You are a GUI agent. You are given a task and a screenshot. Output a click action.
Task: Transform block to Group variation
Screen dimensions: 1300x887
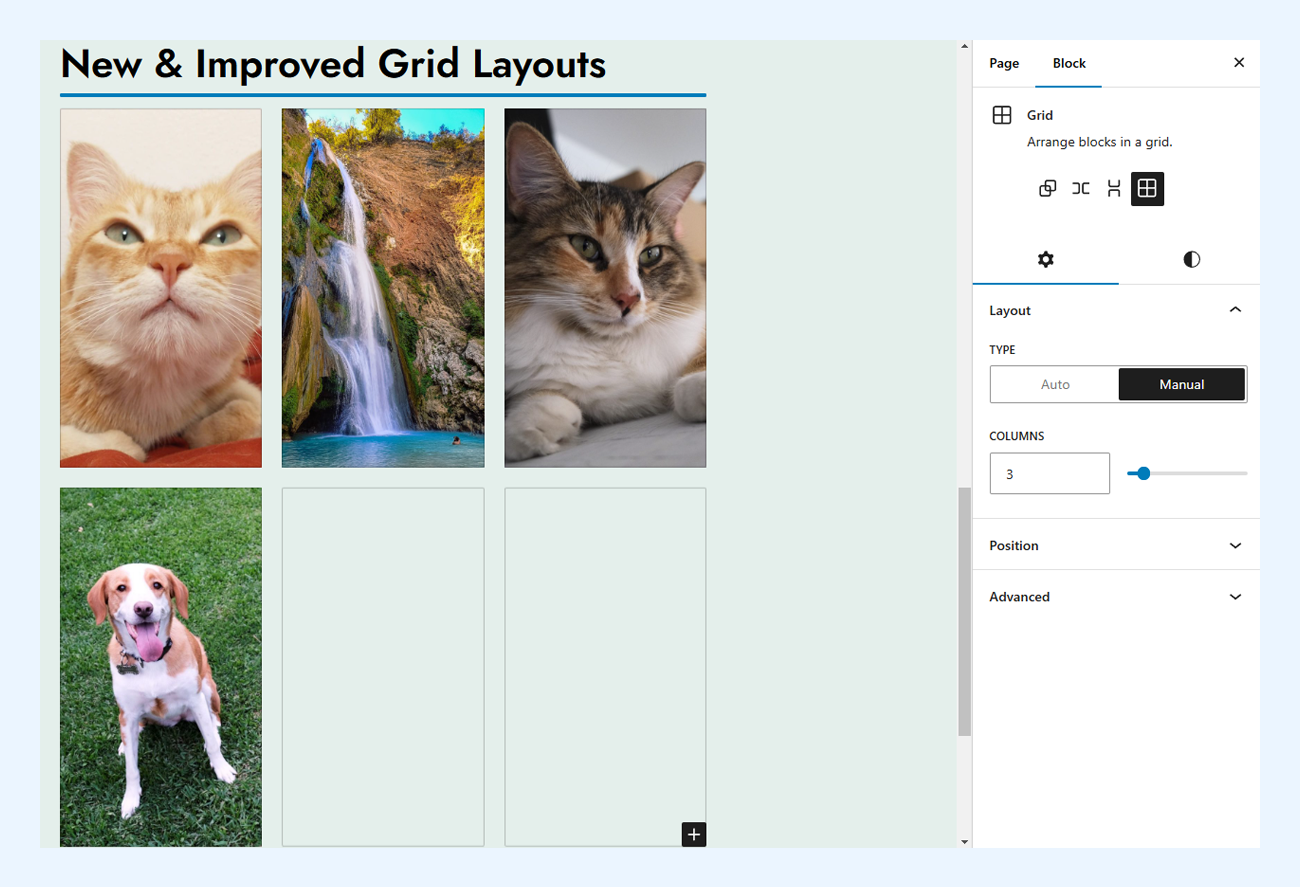click(x=1047, y=188)
